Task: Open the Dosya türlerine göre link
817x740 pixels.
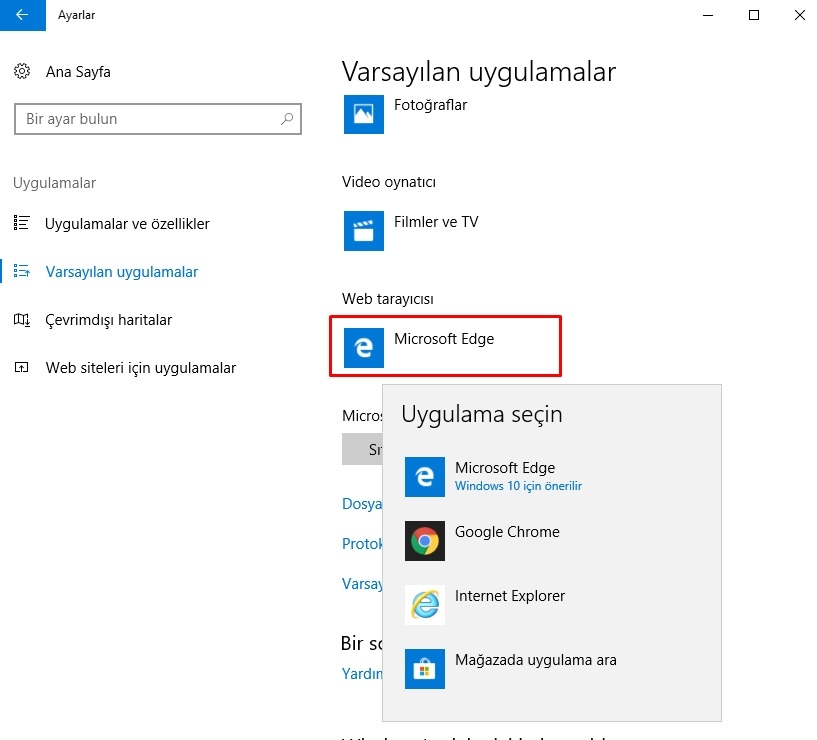Action: (x=362, y=504)
